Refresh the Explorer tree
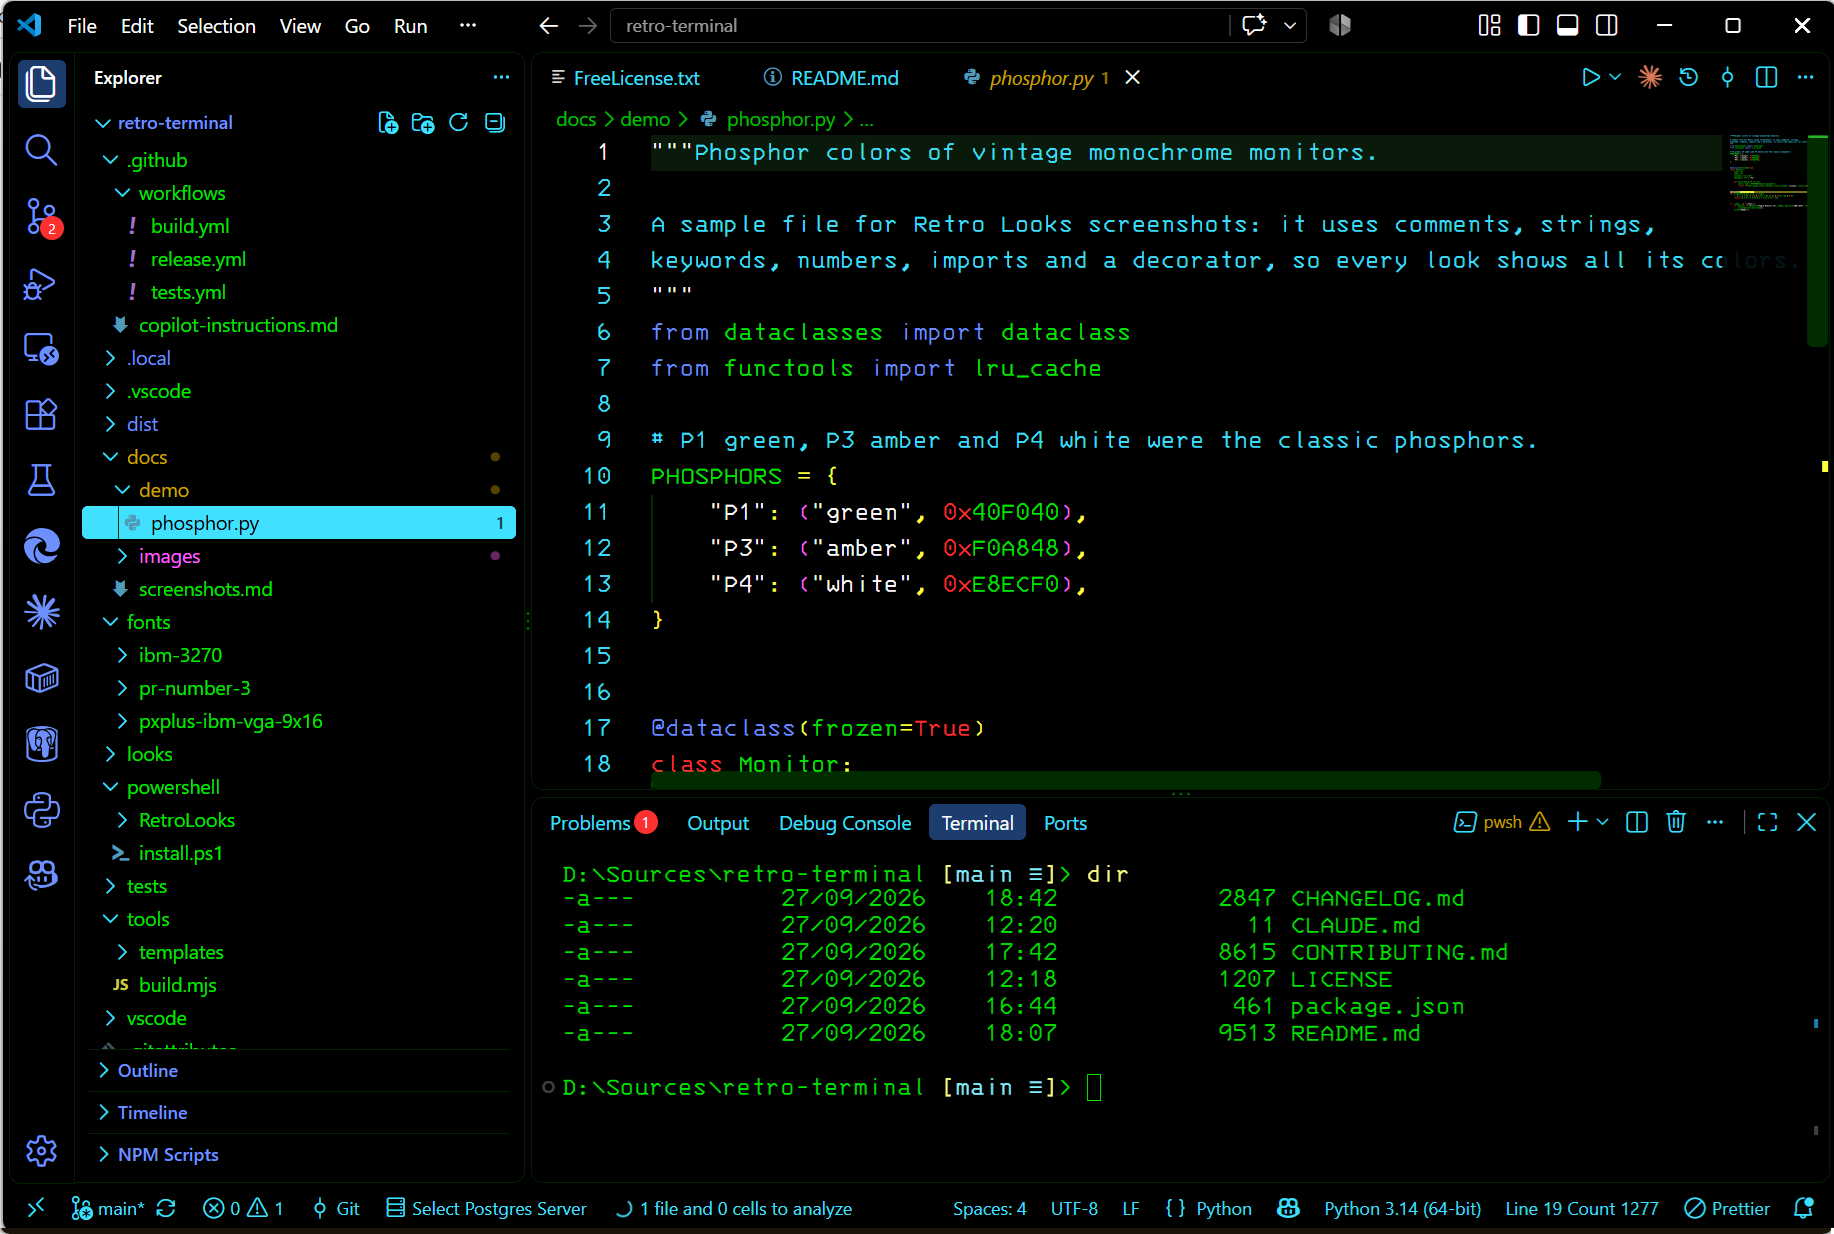The image size is (1834, 1234). pyautogui.click(x=459, y=123)
